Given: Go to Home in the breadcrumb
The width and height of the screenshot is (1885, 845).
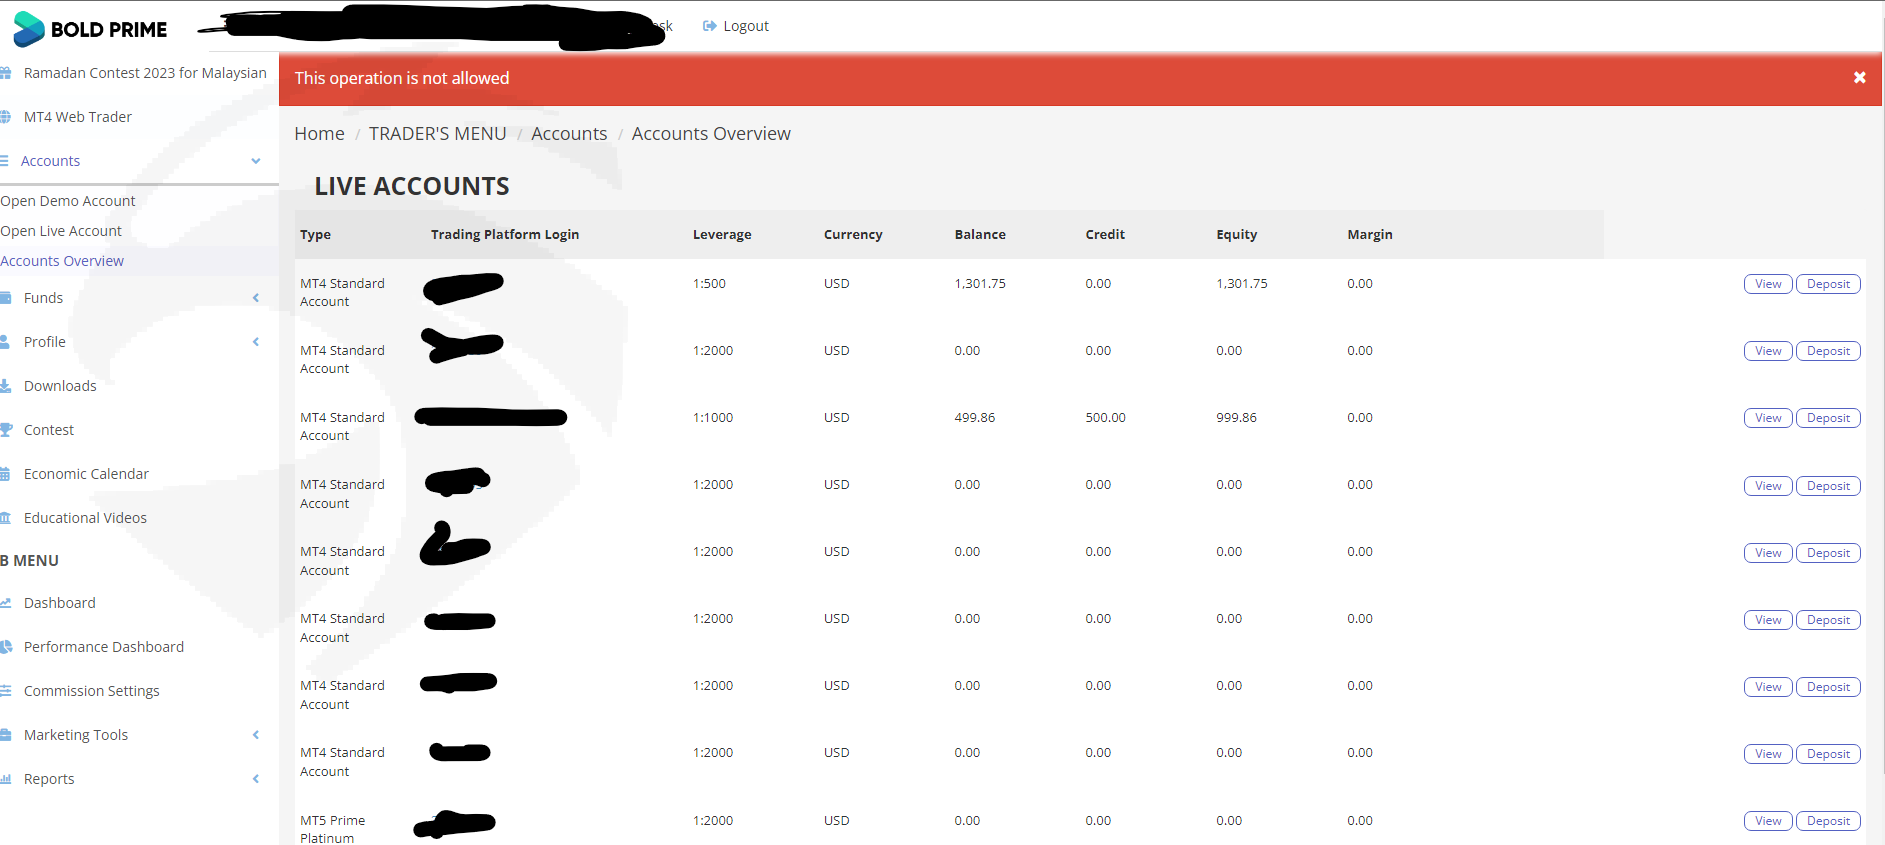Looking at the screenshot, I should pyautogui.click(x=319, y=134).
